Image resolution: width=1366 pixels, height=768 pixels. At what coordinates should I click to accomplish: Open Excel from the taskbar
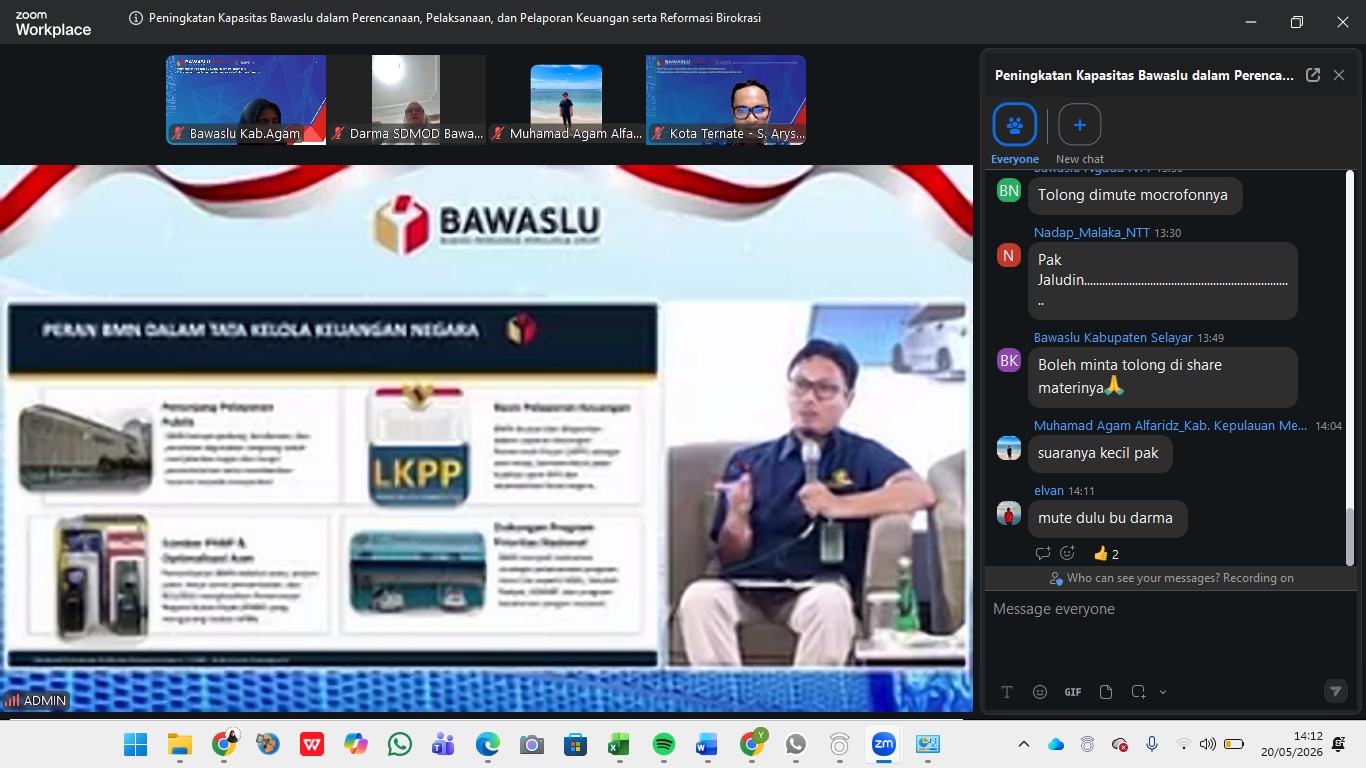pyautogui.click(x=619, y=745)
